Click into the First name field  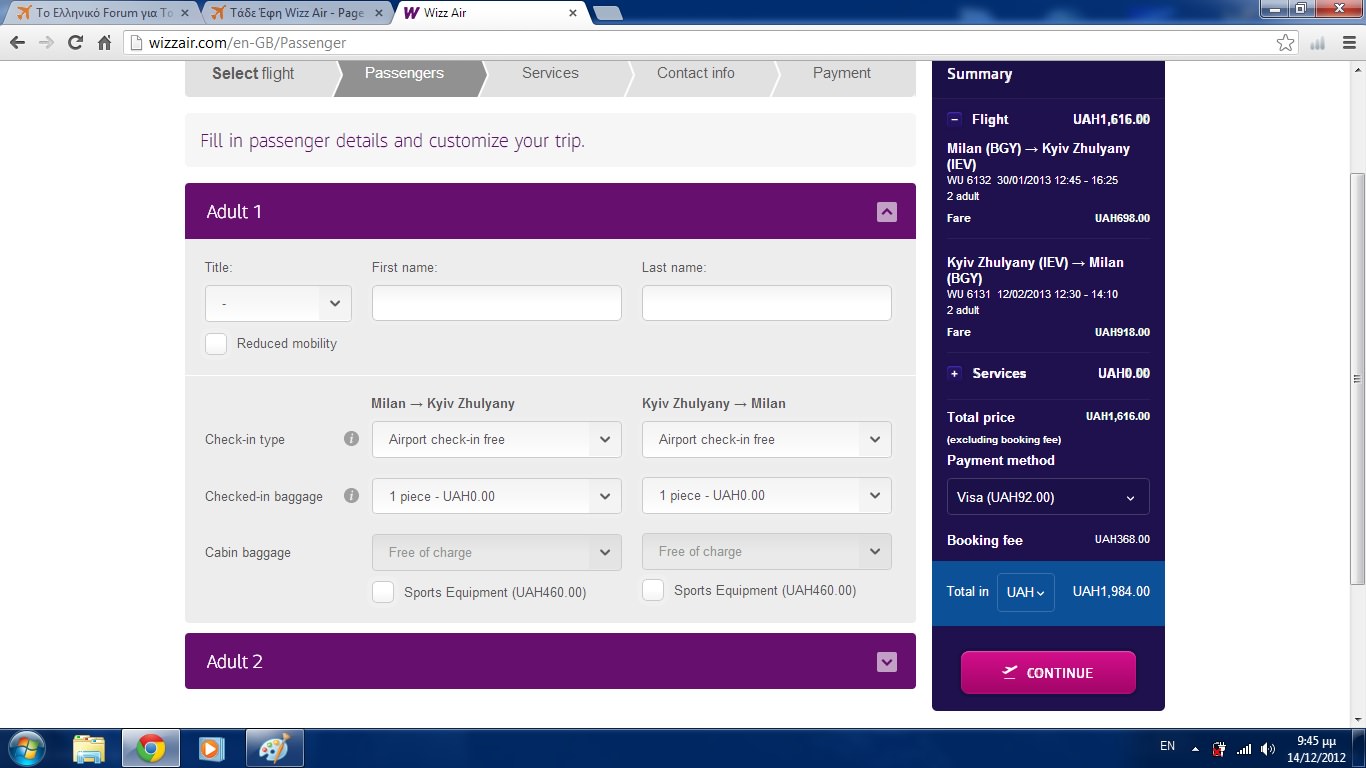(x=497, y=303)
